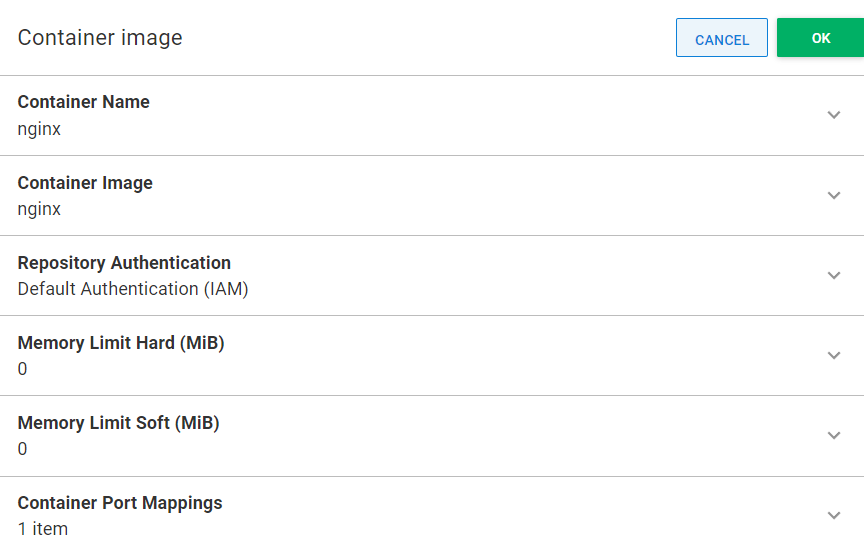Click the Memory Limit Hard (MiB) label
864x556 pixels.
[121, 343]
